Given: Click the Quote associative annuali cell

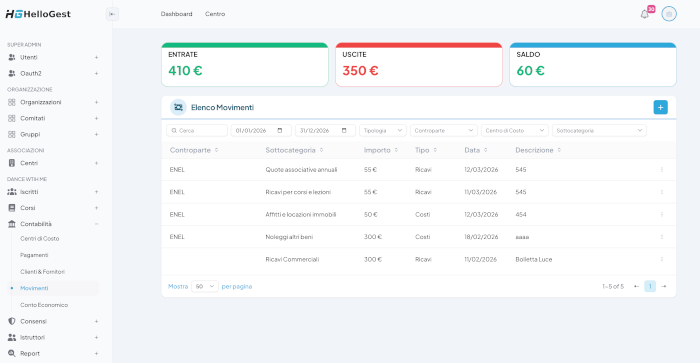Looking at the screenshot, I should [x=301, y=170].
